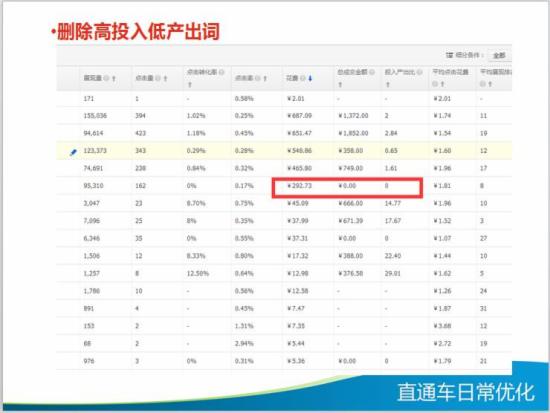Select the ¥292.73 cell in red box

pyautogui.click(x=299, y=186)
